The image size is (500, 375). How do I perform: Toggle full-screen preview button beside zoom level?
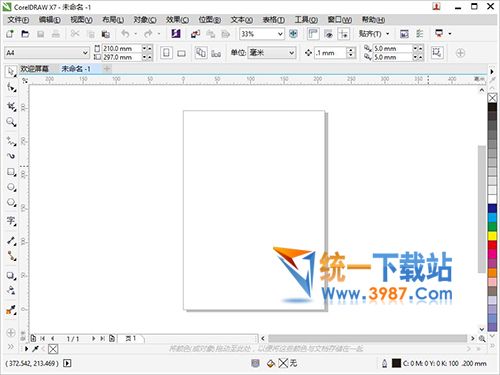293,34
